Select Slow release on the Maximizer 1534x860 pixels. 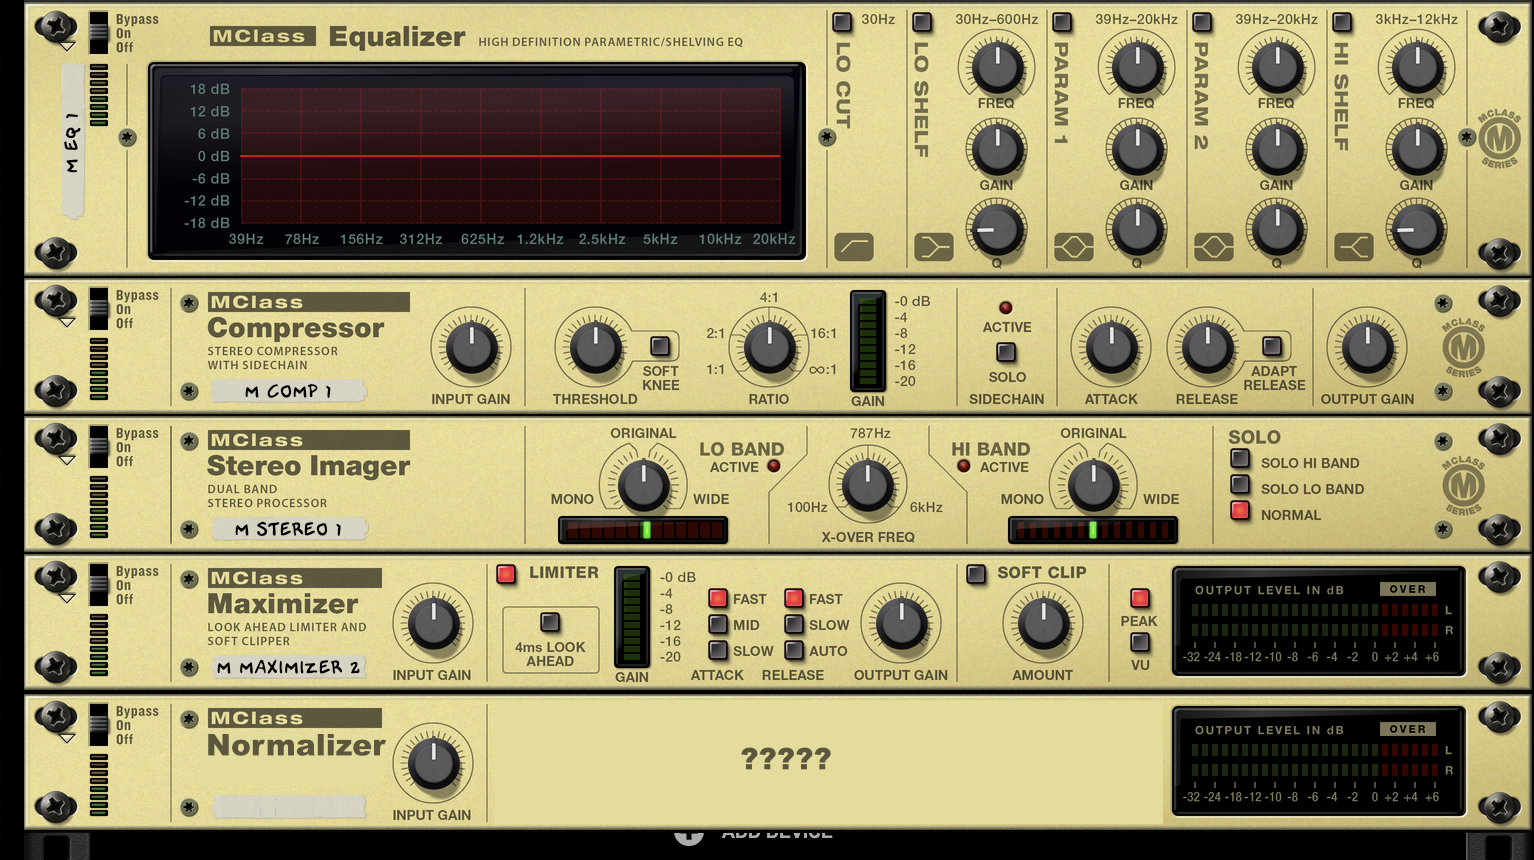tap(794, 625)
